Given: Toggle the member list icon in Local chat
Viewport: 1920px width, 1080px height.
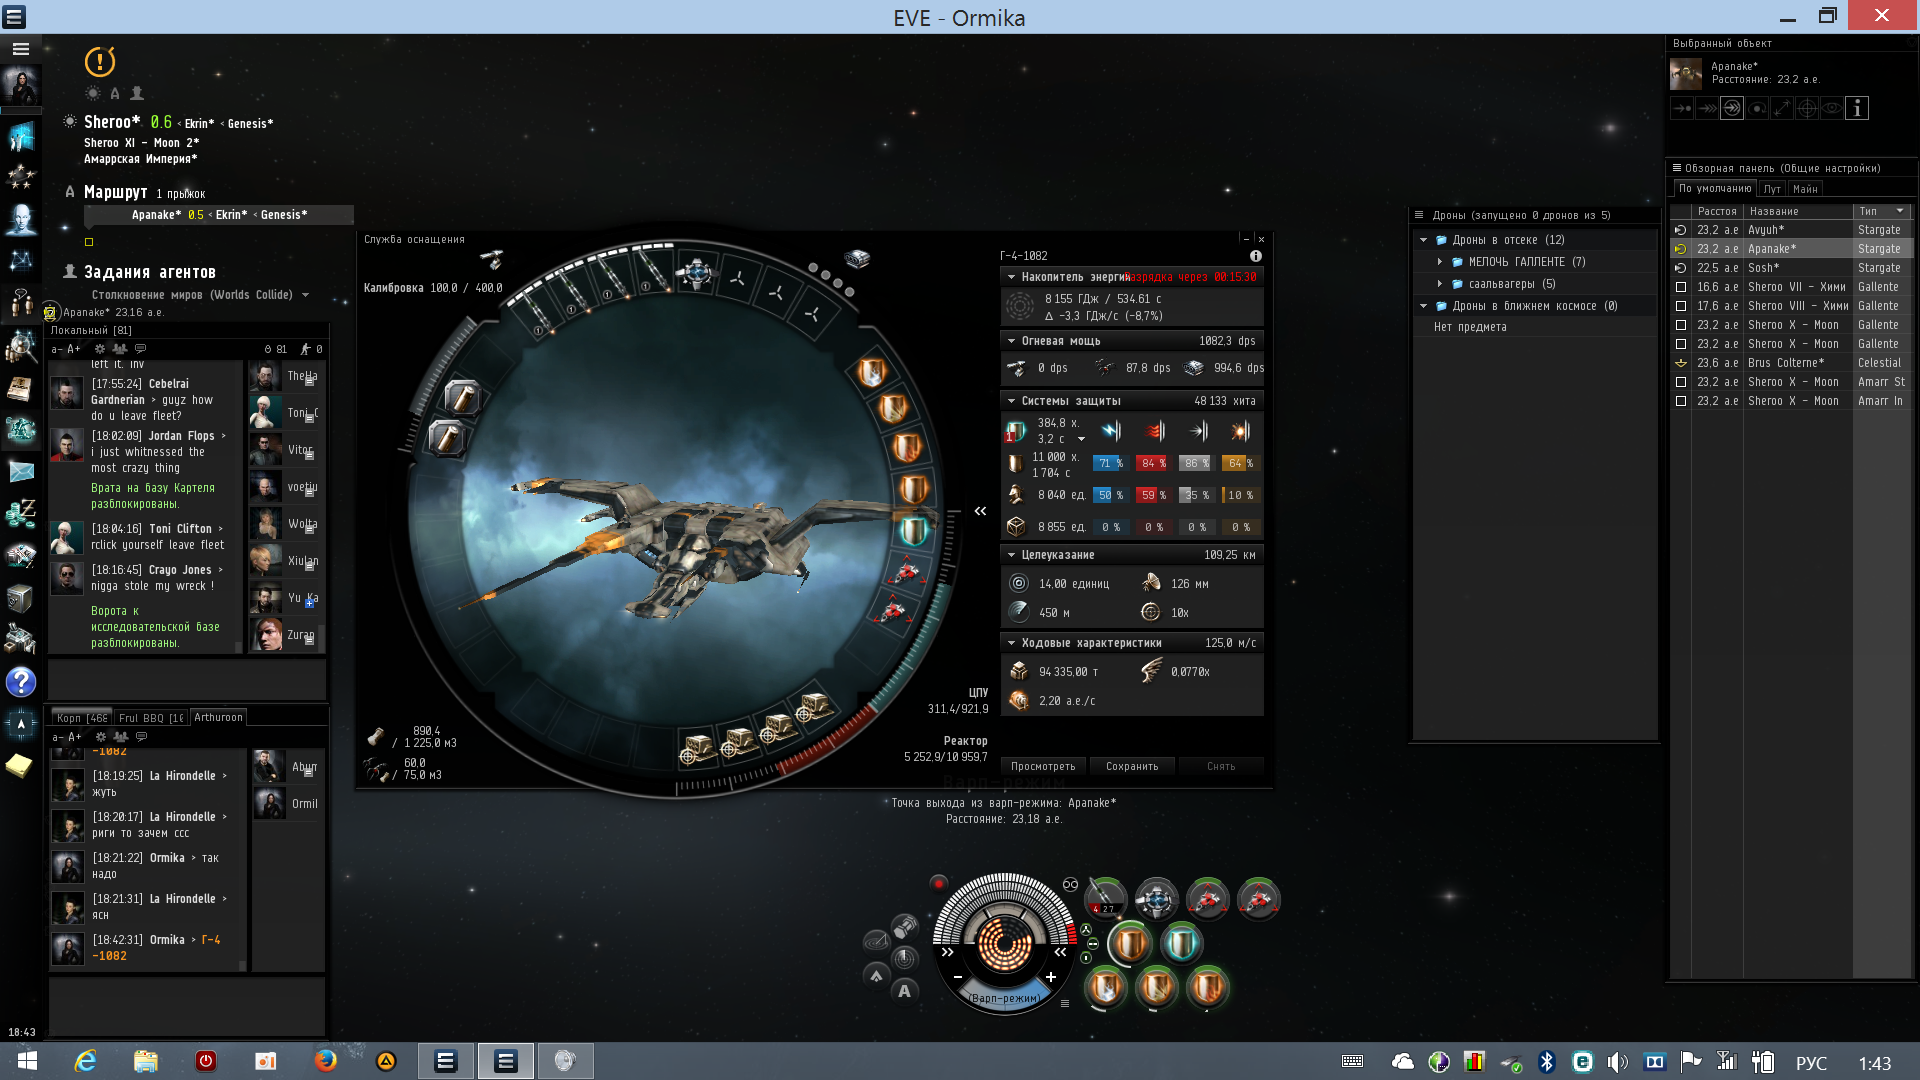Looking at the screenshot, I should click(120, 349).
